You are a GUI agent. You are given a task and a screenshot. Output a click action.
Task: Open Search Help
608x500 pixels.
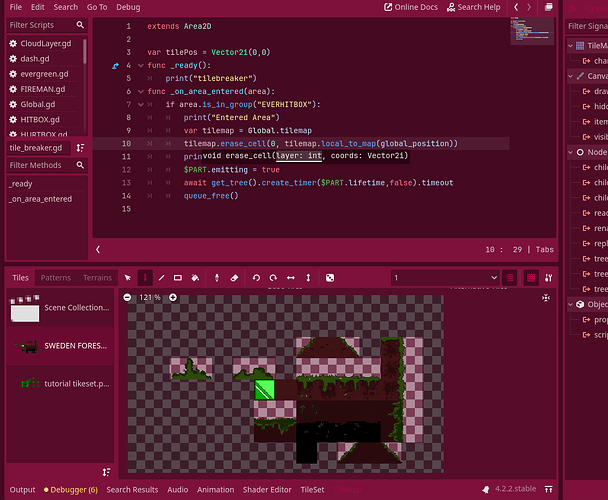point(473,7)
